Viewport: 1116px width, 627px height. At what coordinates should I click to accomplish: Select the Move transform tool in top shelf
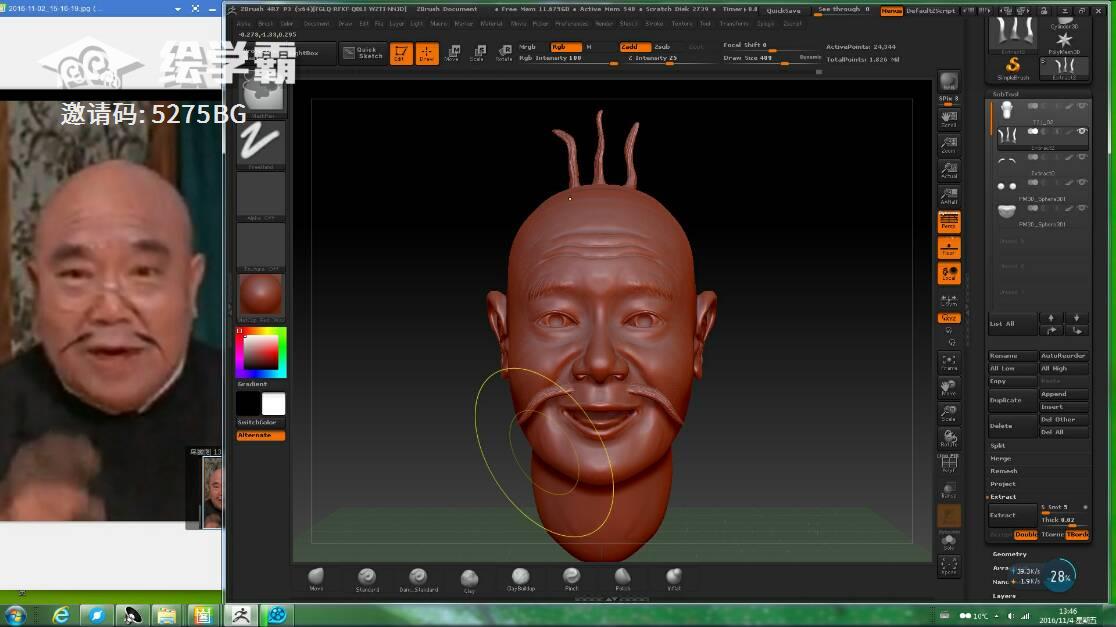coord(453,53)
